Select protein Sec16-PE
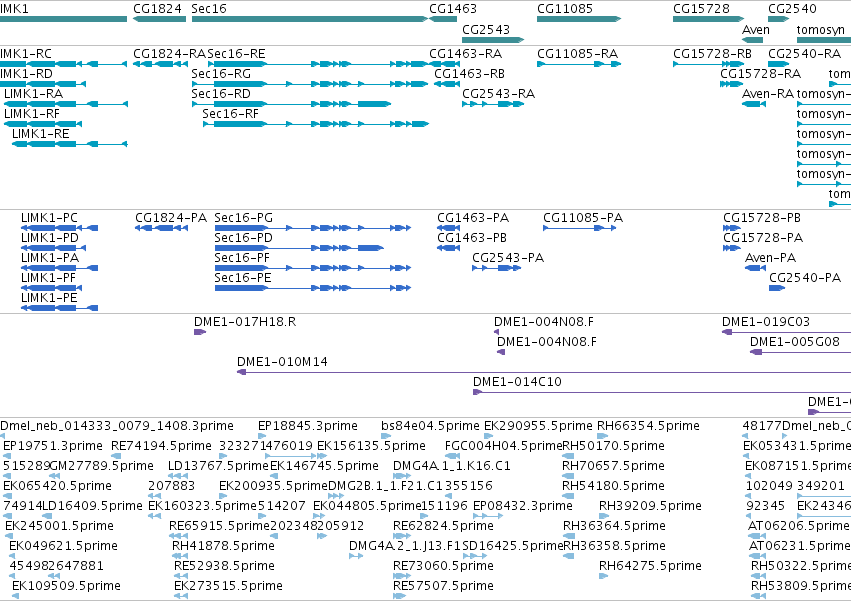 (x=243, y=278)
